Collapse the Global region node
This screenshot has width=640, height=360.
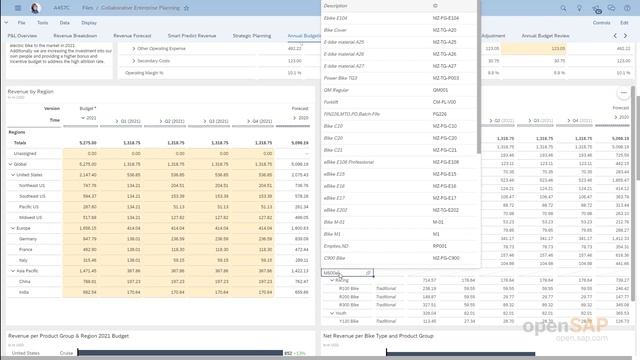click(x=10, y=164)
